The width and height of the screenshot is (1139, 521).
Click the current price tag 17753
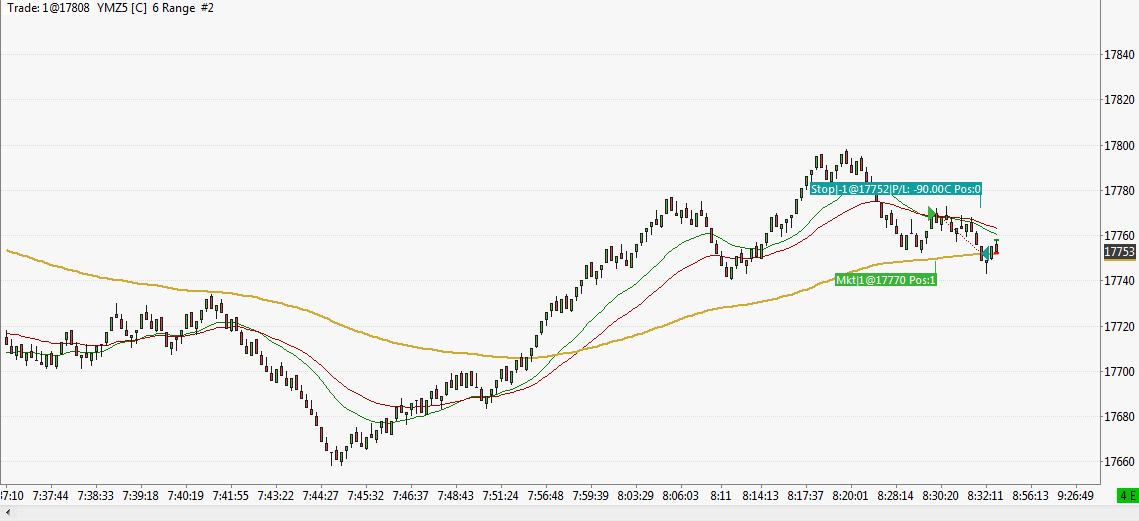(x=1119, y=252)
